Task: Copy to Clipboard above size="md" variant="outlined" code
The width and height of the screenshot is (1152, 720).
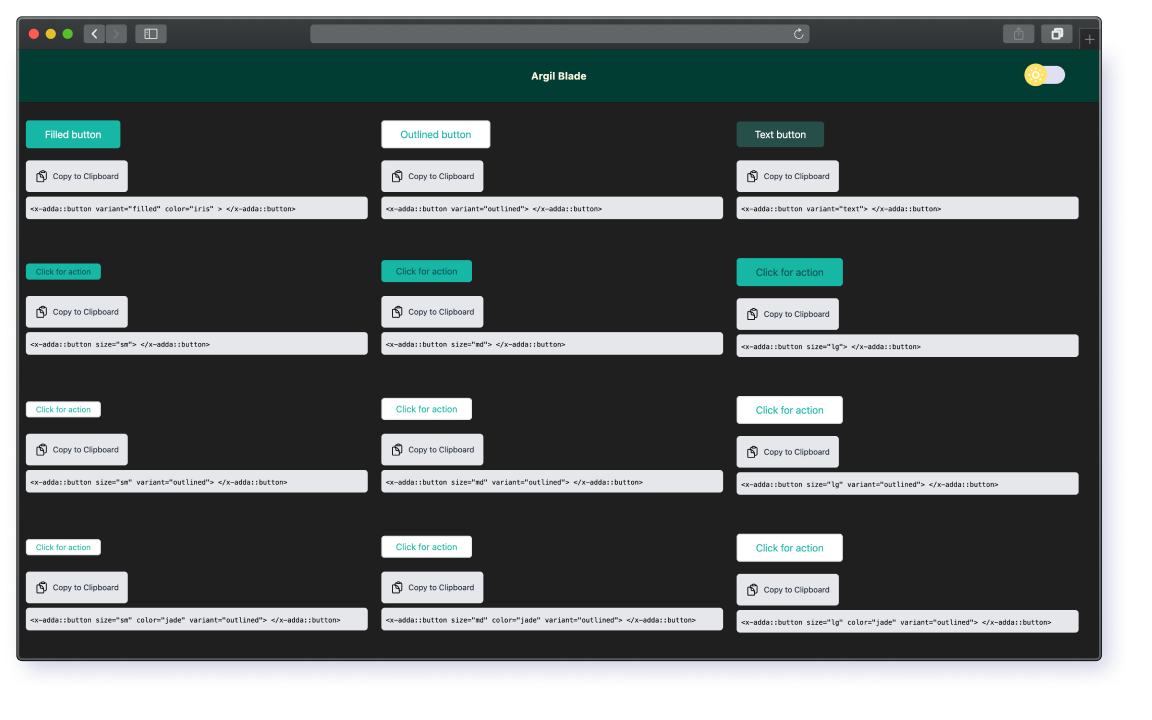Action: click(x=432, y=450)
